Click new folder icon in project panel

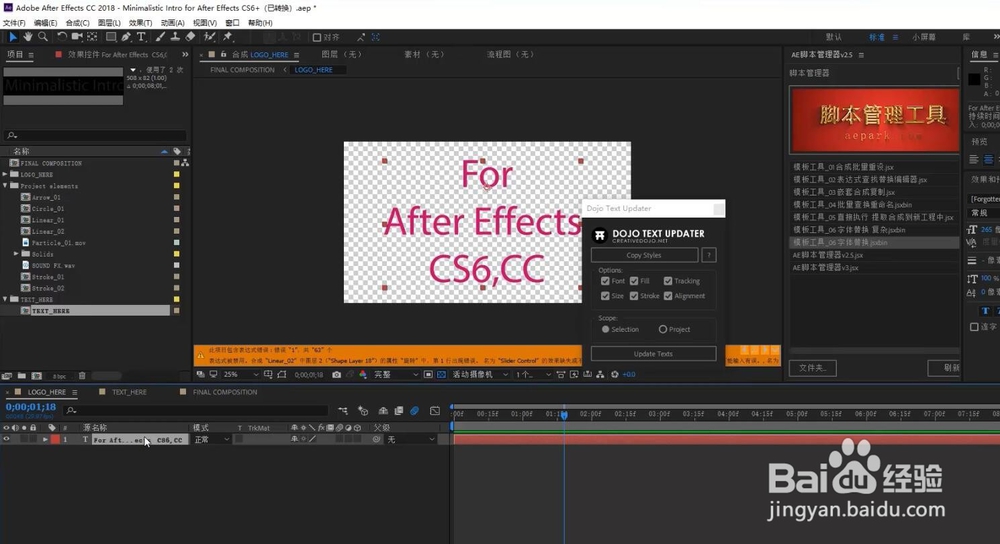[x=22, y=376]
